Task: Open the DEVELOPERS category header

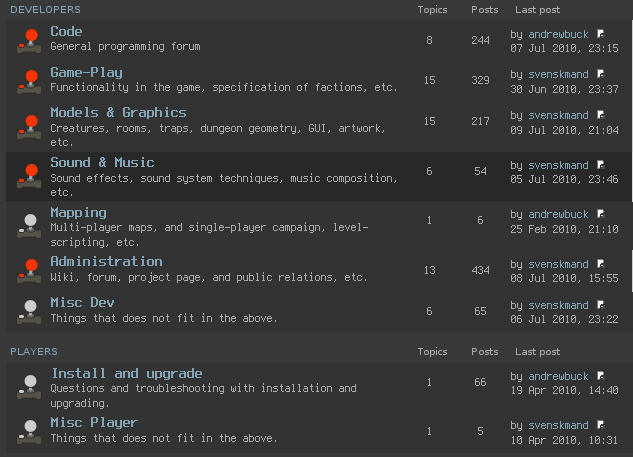Action: [x=45, y=10]
